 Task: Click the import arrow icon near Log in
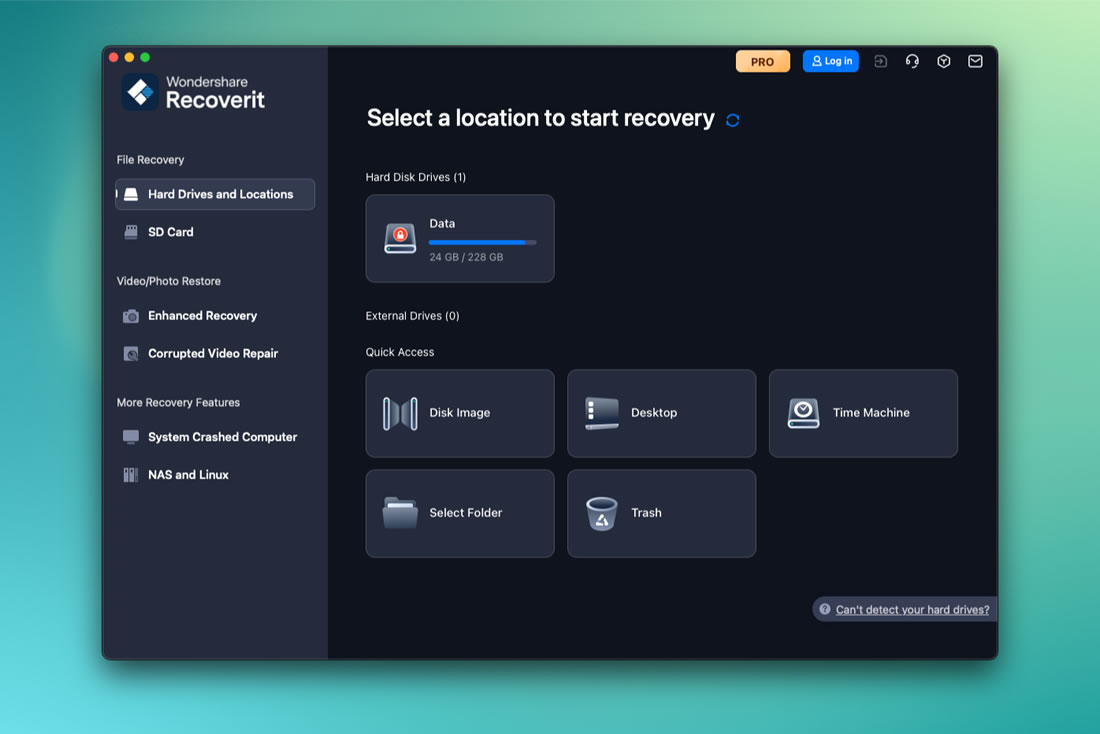pos(880,62)
